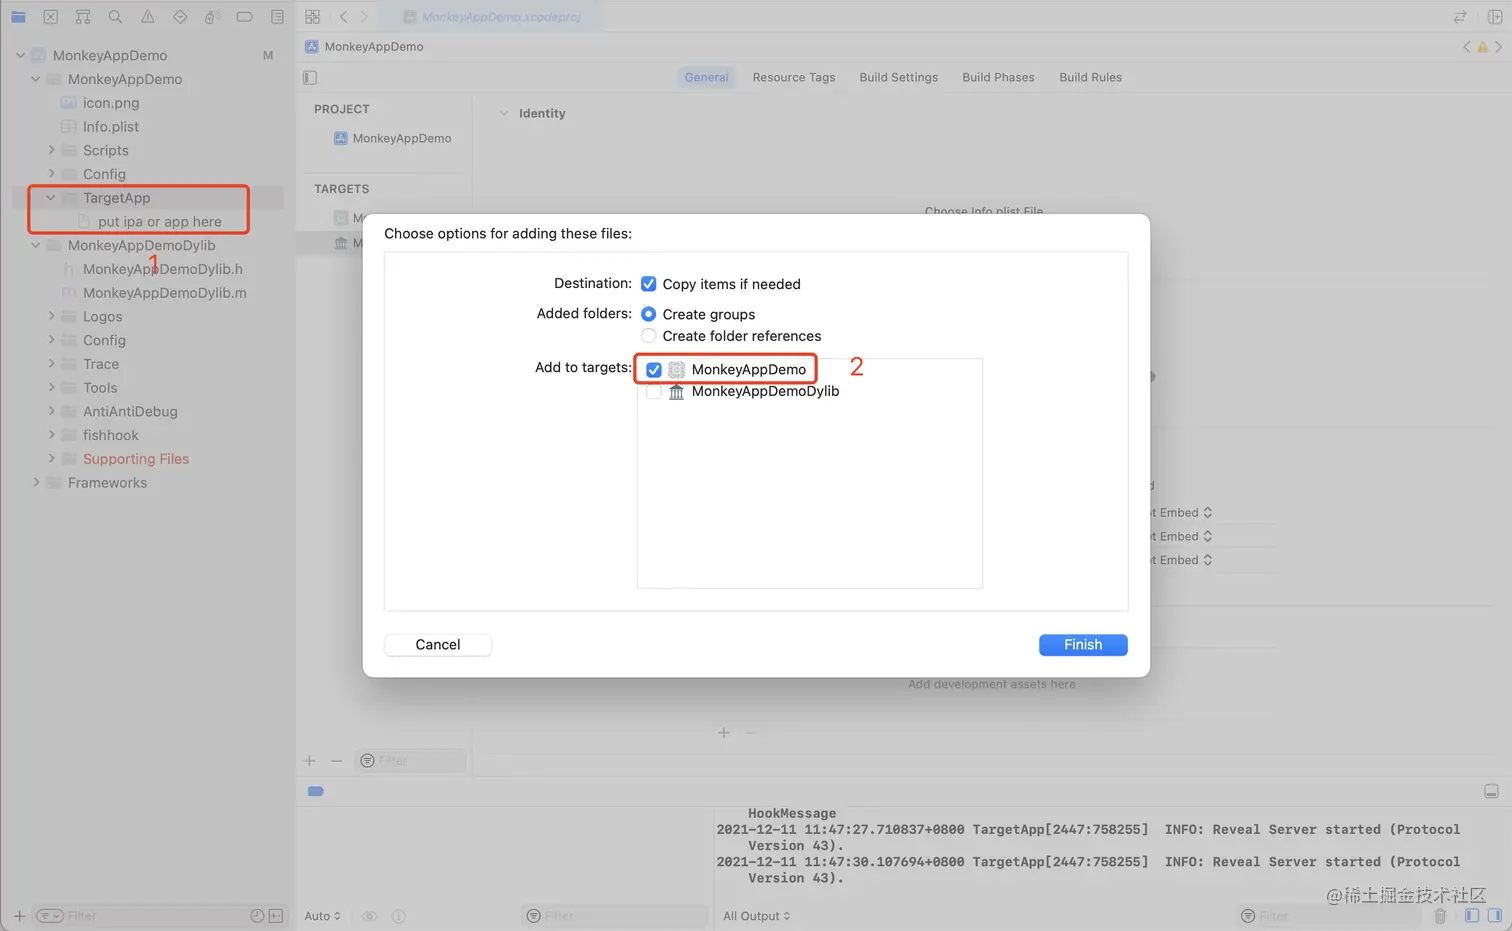The image size is (1512, 931).
Task: Open the Issue navigator (warning triangle)
Action: (x=147, y=16)
